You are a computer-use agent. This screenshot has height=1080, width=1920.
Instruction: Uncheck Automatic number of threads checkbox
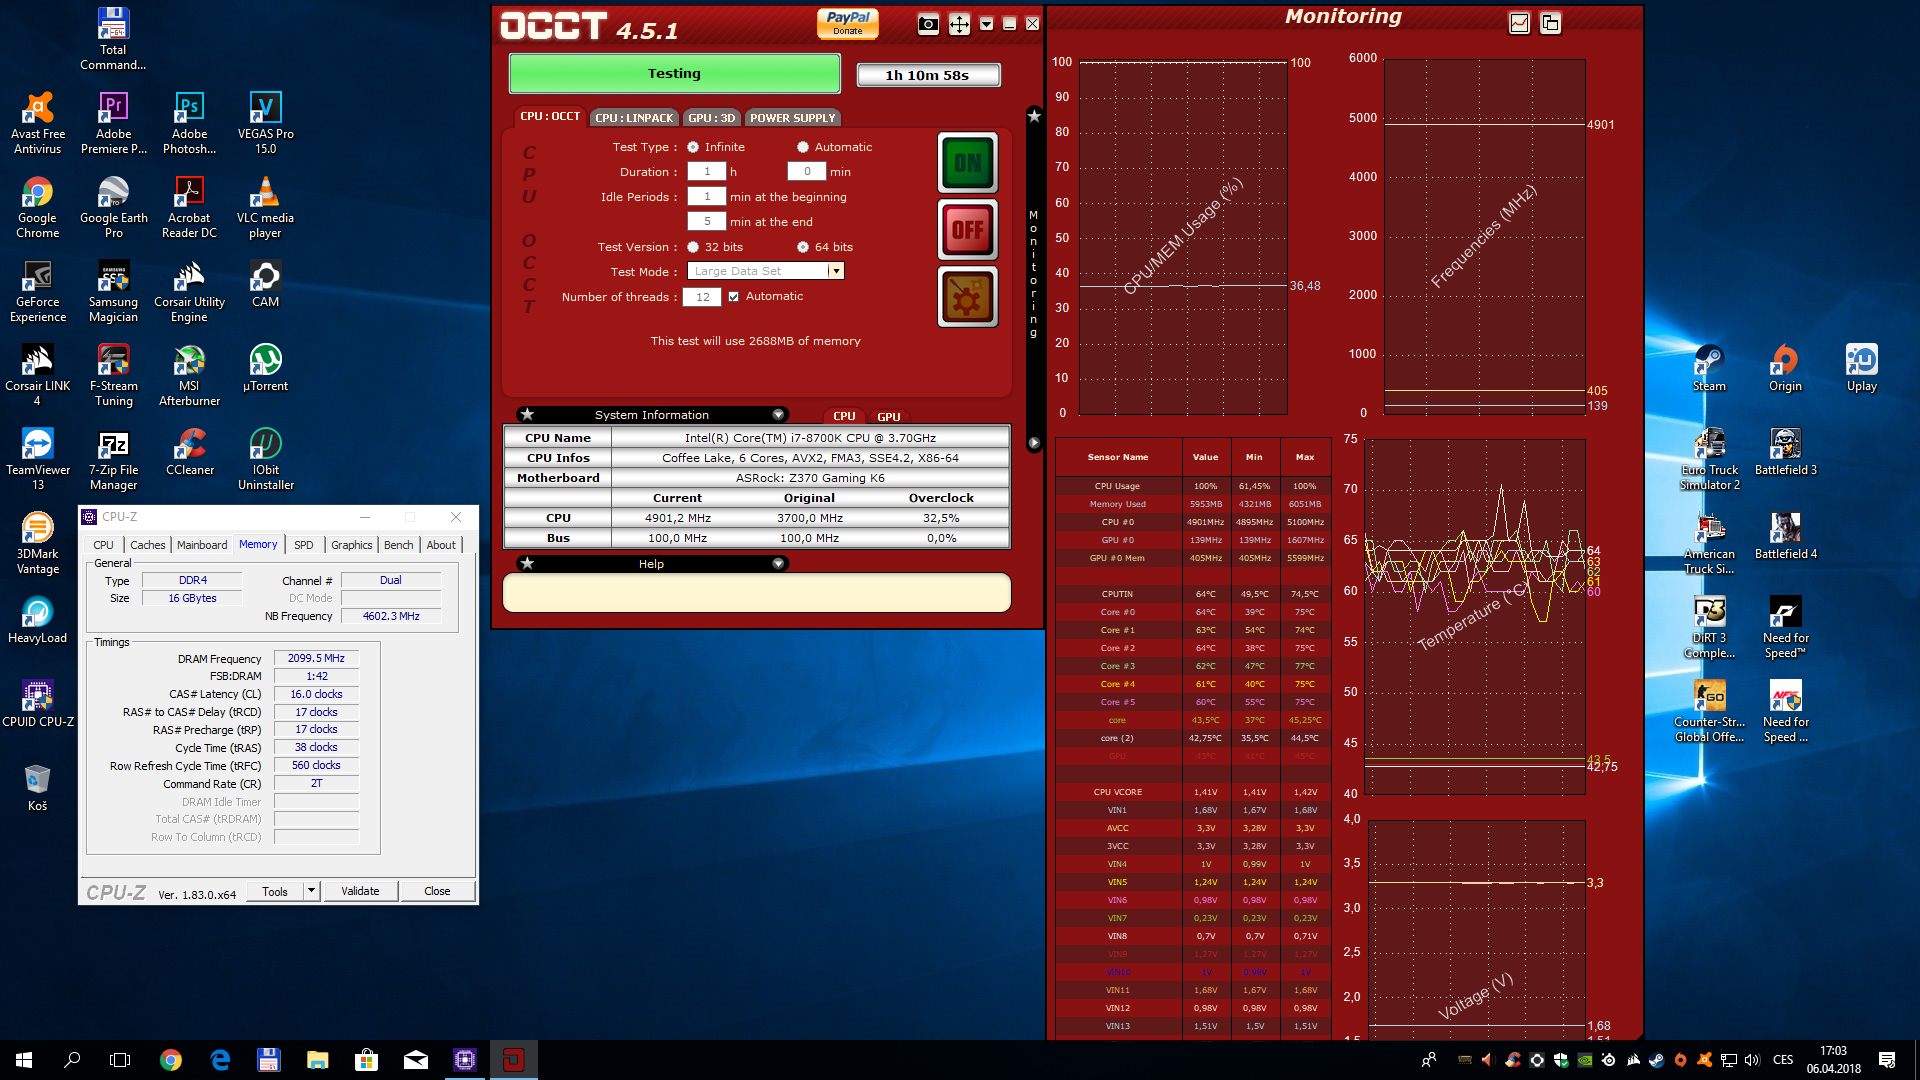(734, 297)
